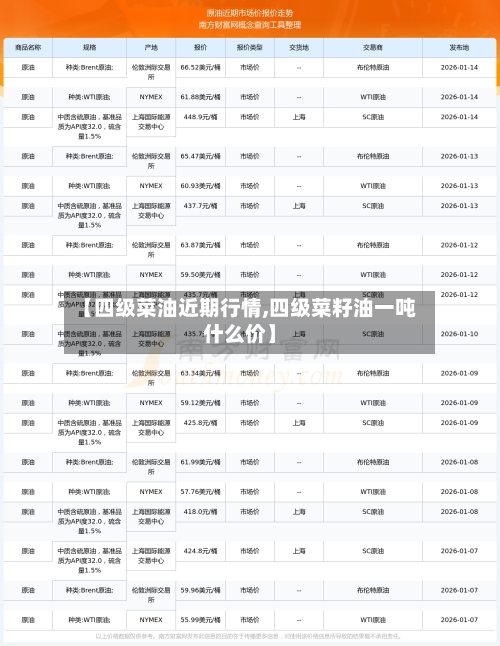Click the price 59.50美元/桶

pyautogui.click(x=201, y=275)
